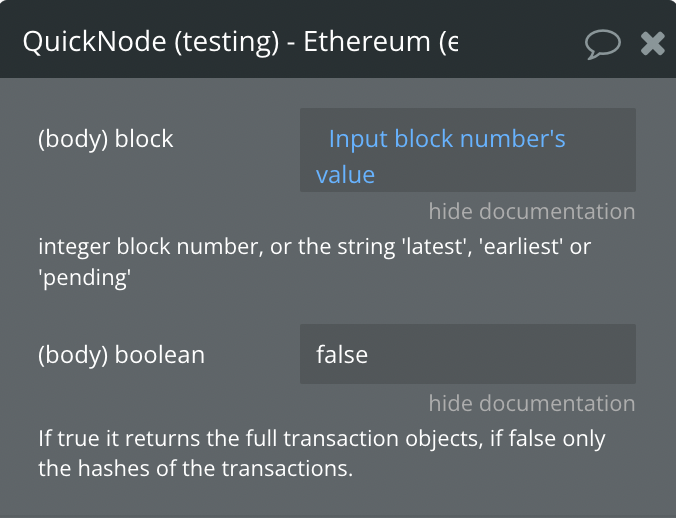This screenshot has width=676, height=518.
Task: Click the "(body) boolean" parameter label
Action: [x=121, y=355]
